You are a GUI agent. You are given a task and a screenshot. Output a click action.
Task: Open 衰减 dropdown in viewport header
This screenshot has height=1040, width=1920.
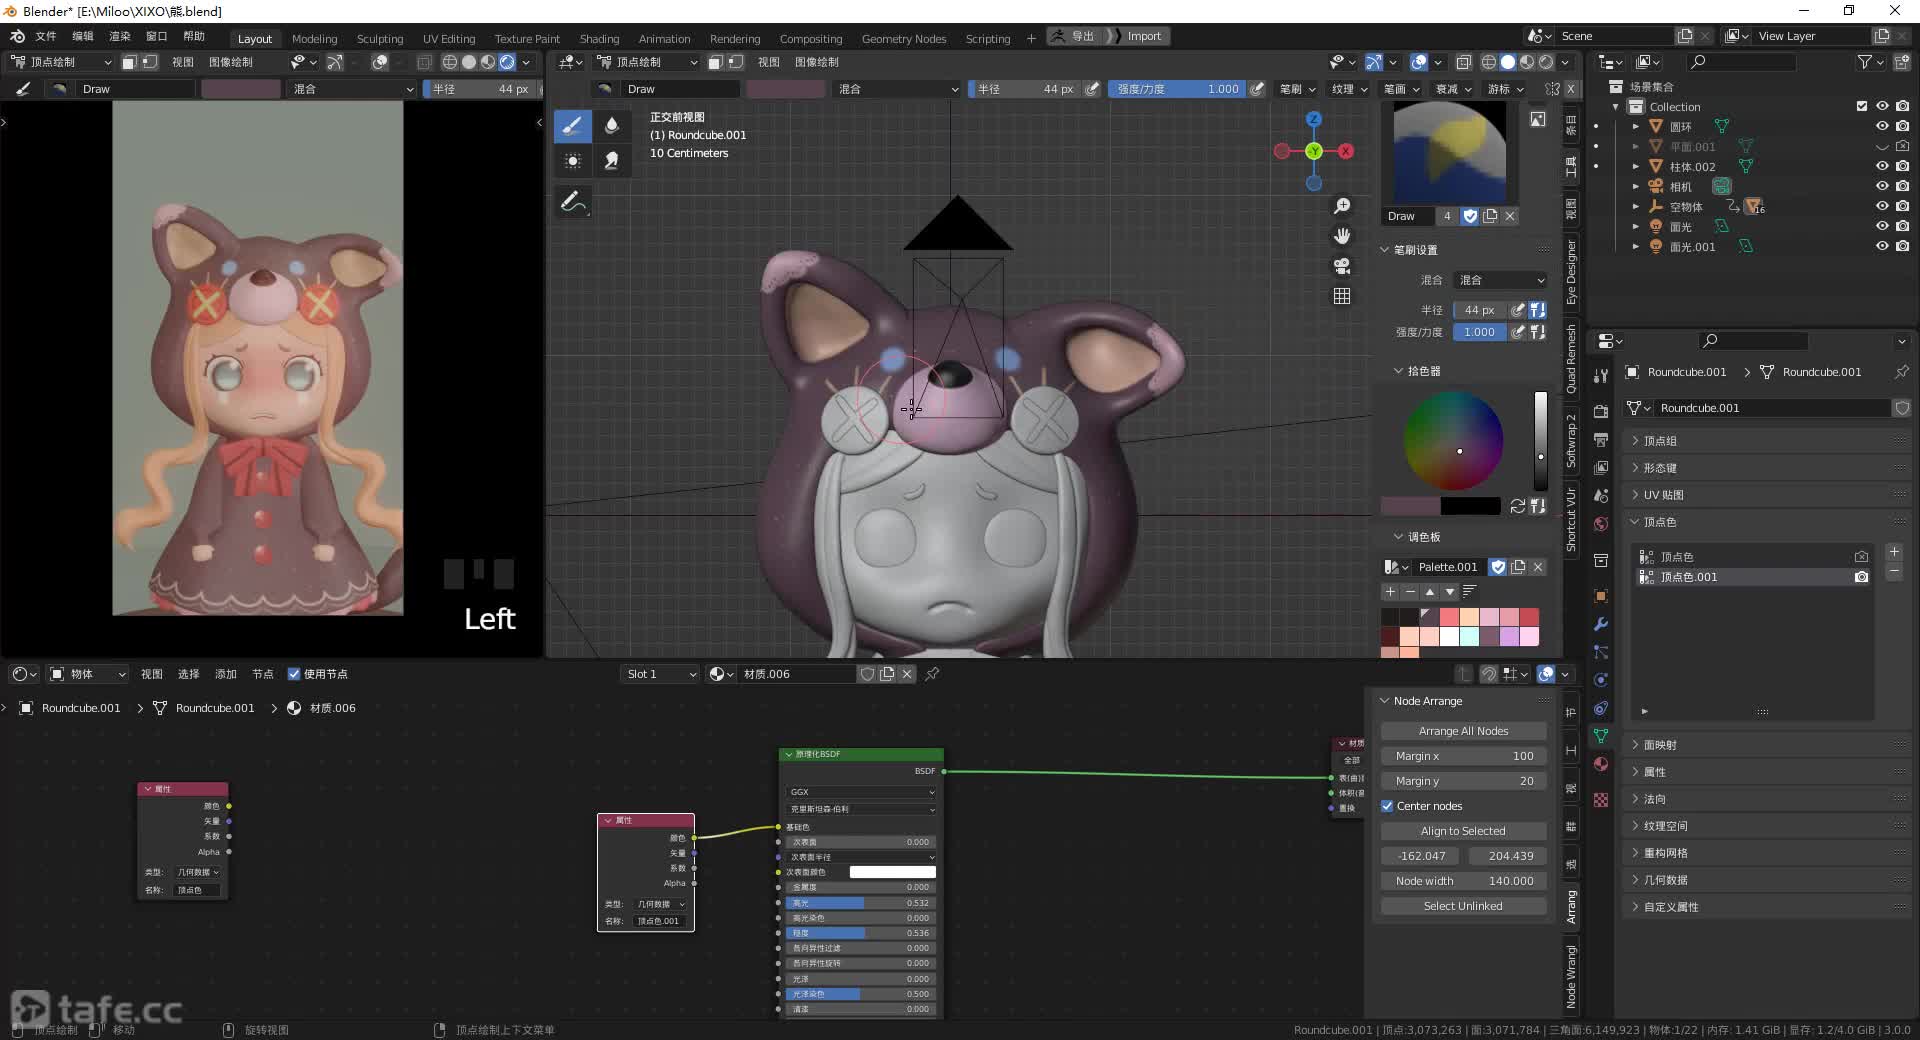(x=1453, y=89)
